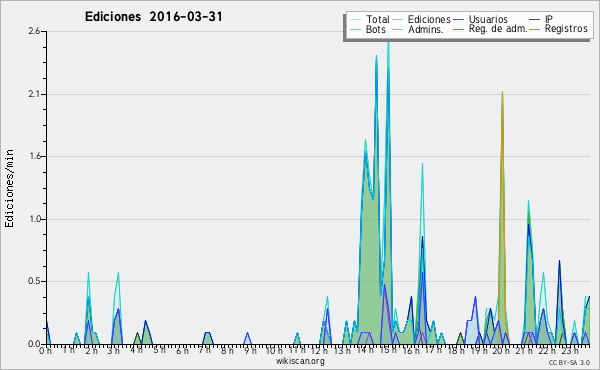
Task: Click the 'Admins.' legend entry
Action: pos(426,29)
